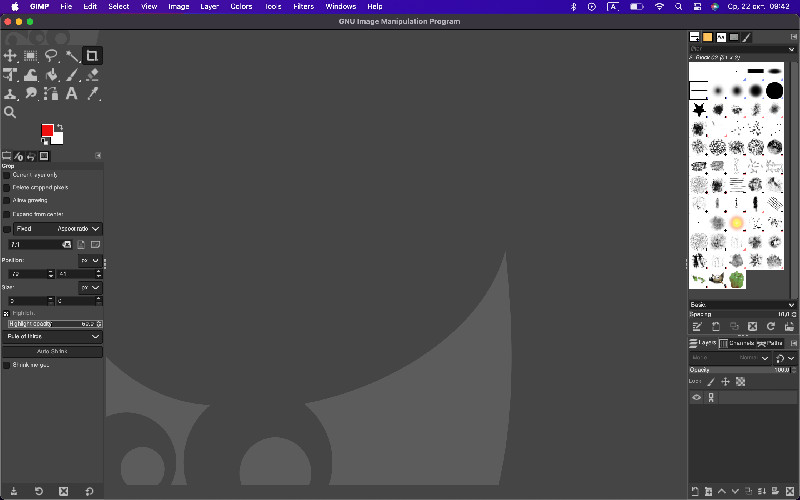Toggle lock alpha channel checkerboard icon

tap(740, 382)
